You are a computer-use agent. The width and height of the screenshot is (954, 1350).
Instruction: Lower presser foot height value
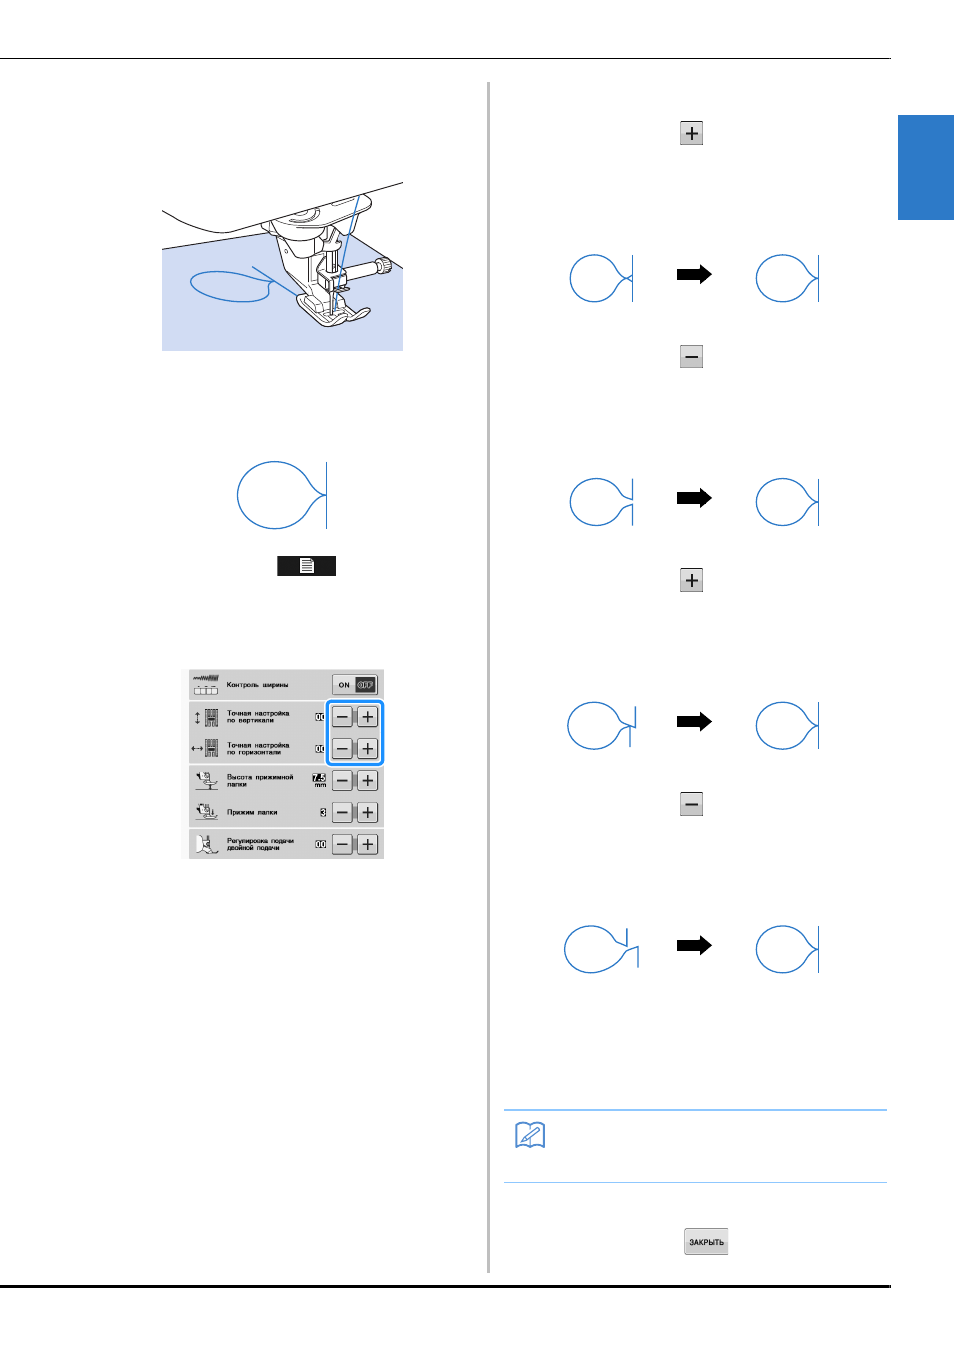pos(343,781)
